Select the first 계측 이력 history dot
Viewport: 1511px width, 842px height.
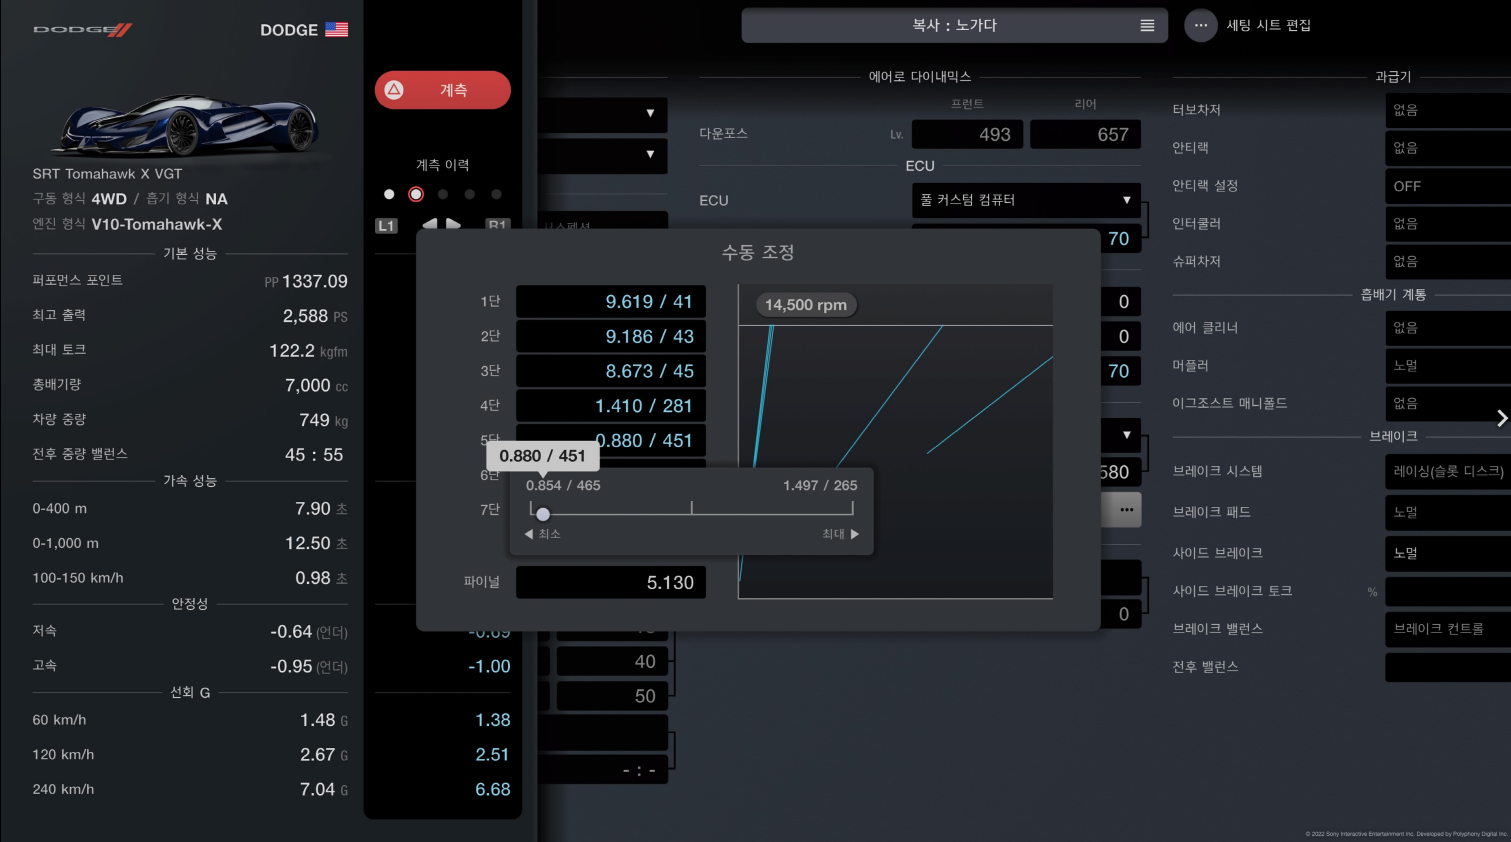[x=389, y=194]
